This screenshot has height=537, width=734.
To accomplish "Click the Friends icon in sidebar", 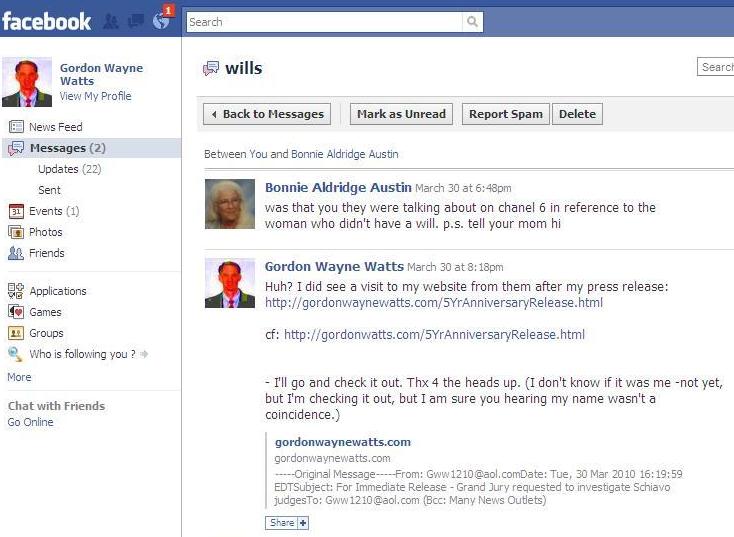I will point(16,253).
